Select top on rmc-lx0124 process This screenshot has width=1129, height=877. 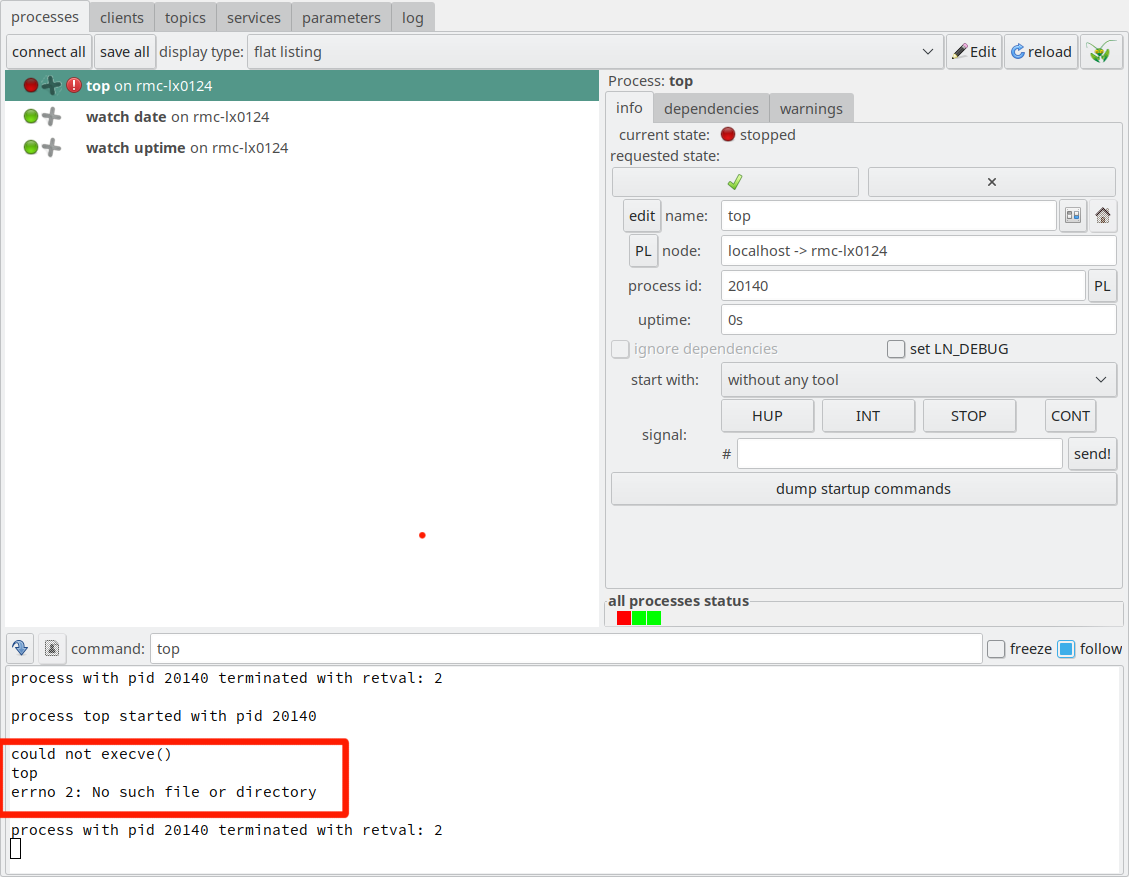tap(302, 86)
